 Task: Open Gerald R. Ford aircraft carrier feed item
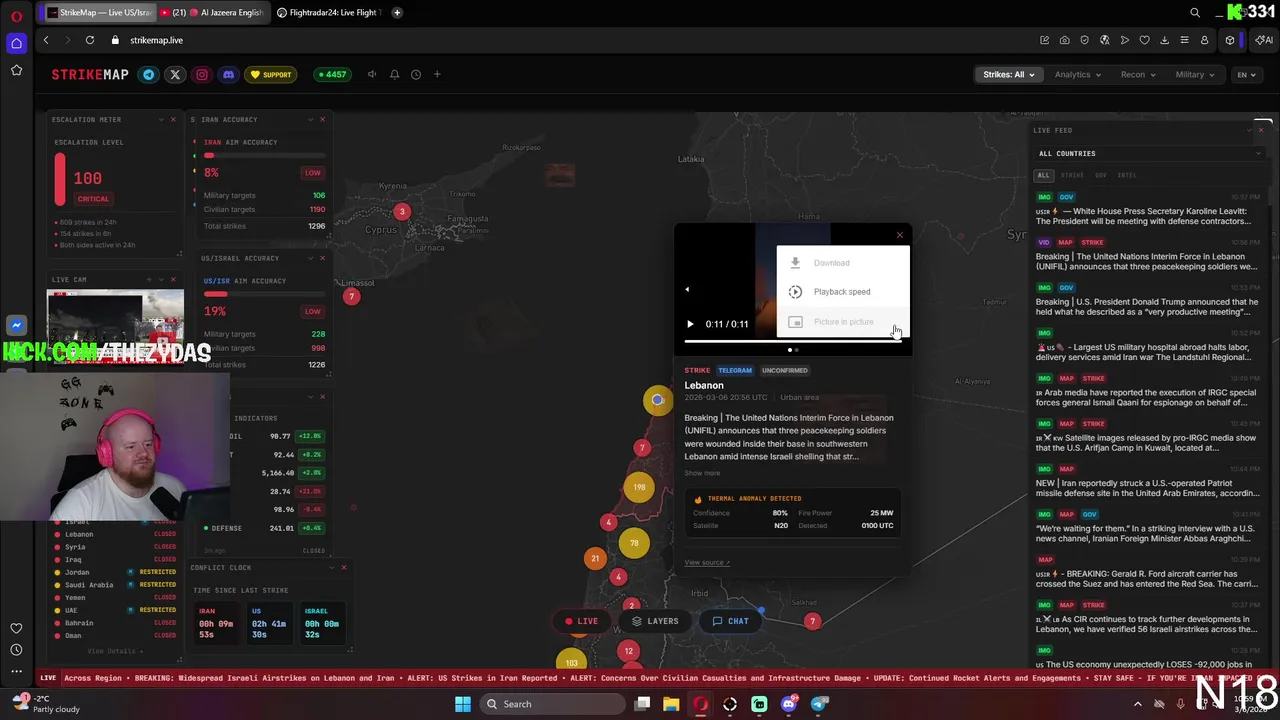coord(1147,573)
